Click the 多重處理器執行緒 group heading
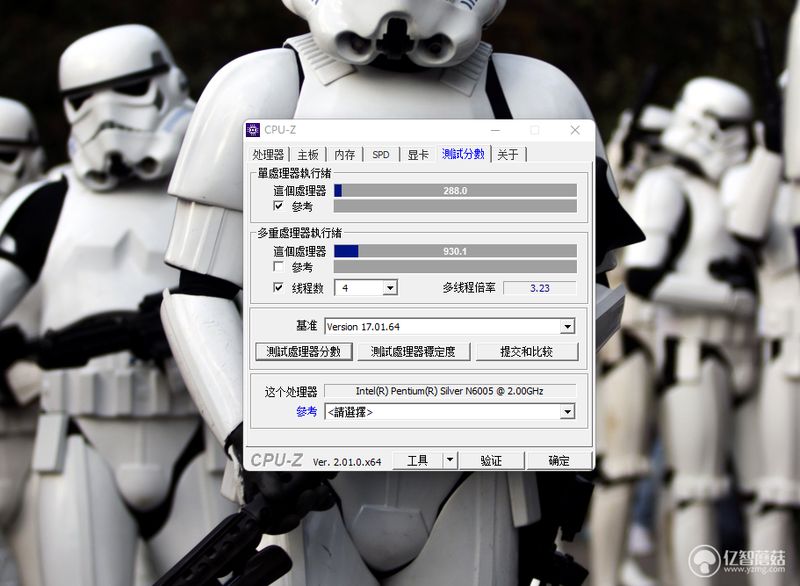 (299, 233)
